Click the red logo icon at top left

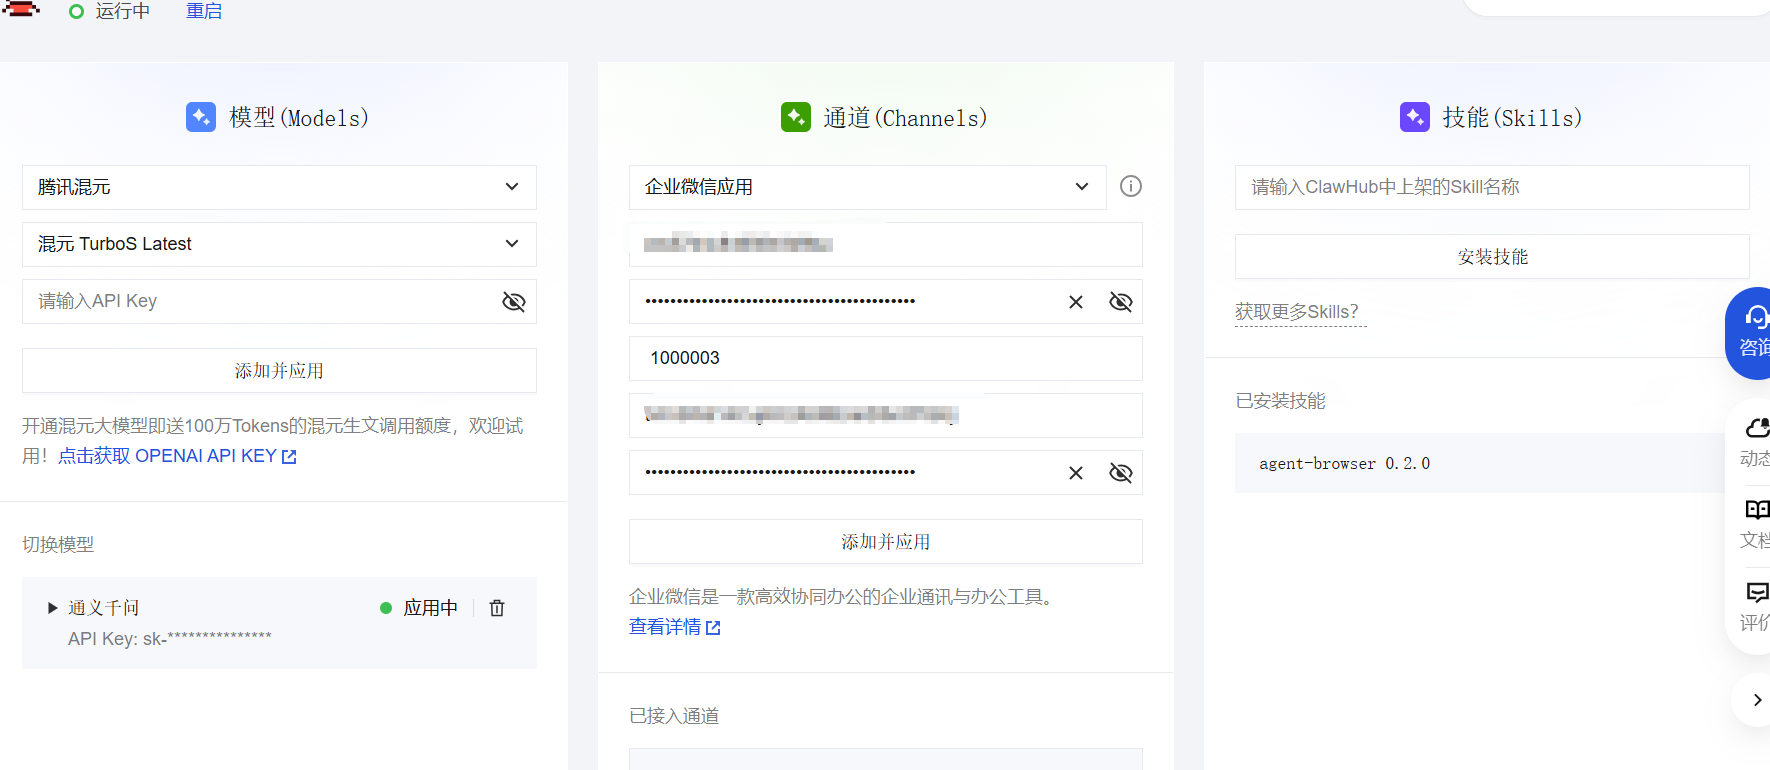pyautogui.click(x=20, y=9)
